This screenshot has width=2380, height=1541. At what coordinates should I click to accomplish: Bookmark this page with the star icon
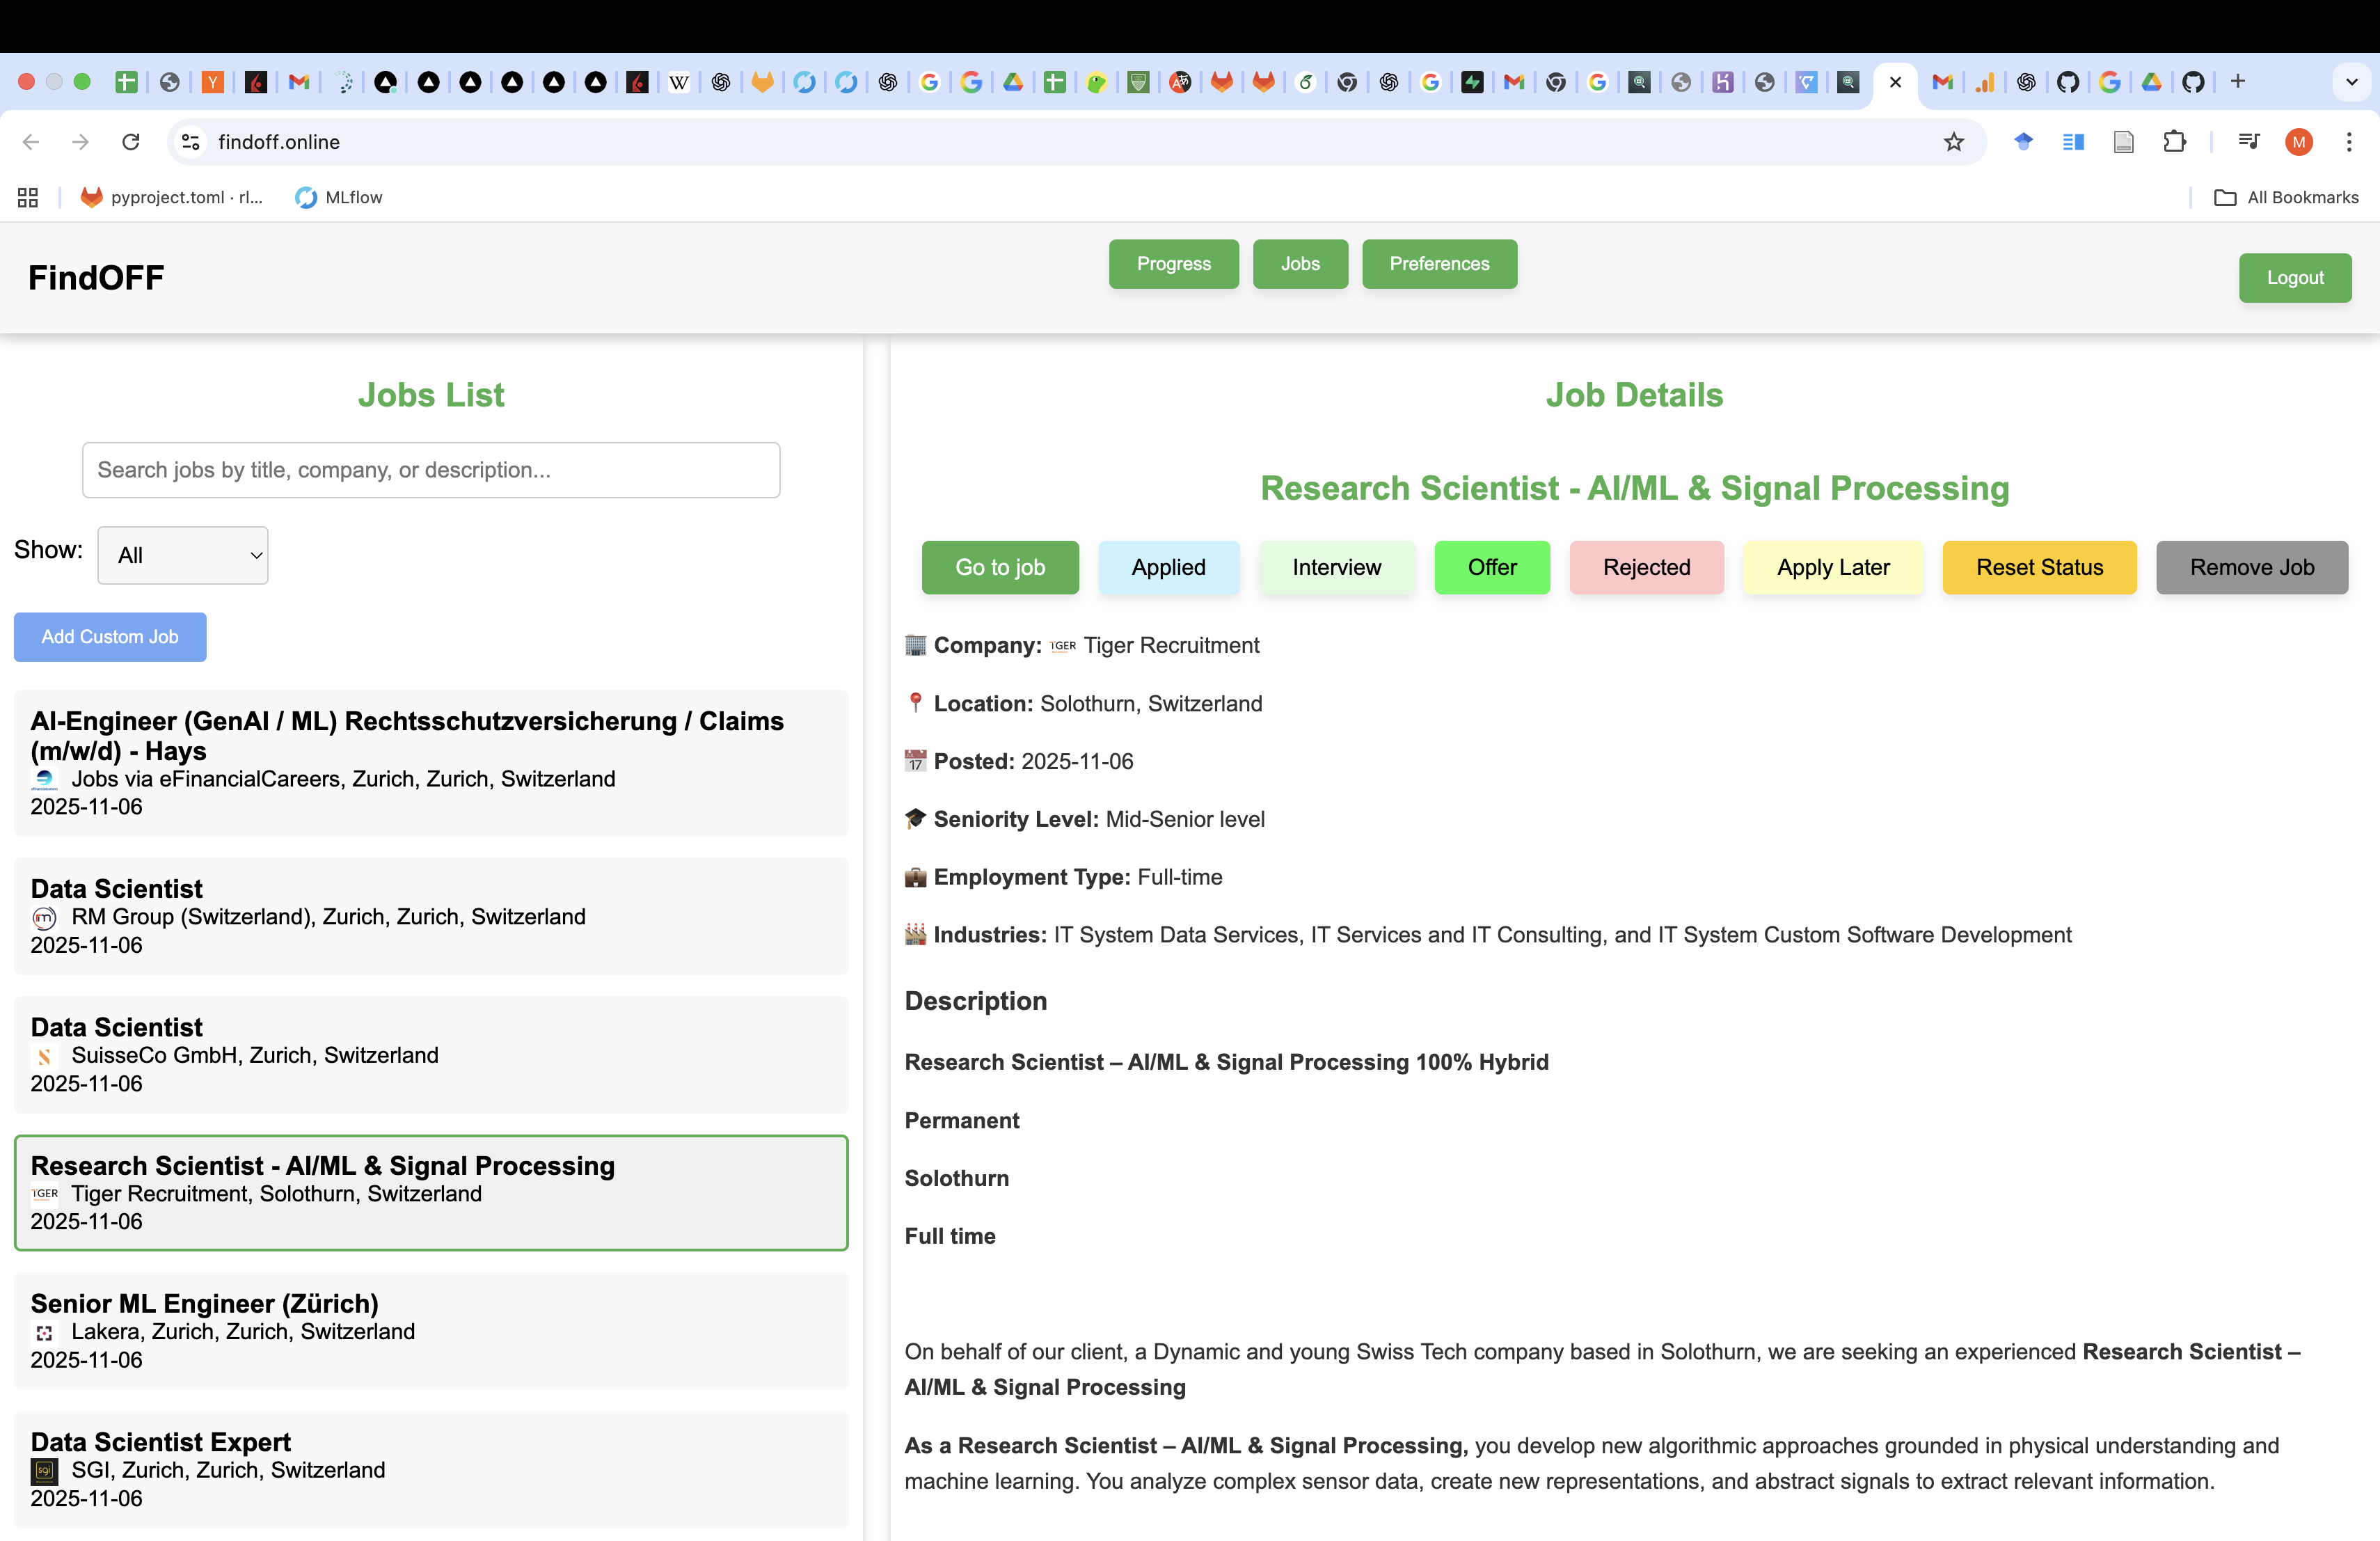[x=1953, y=142]
